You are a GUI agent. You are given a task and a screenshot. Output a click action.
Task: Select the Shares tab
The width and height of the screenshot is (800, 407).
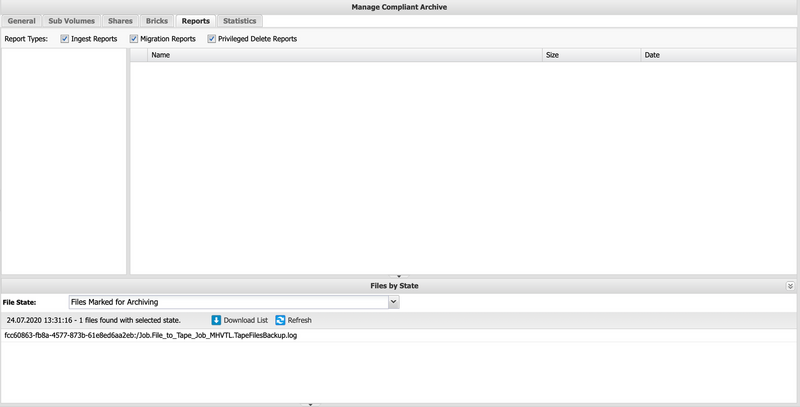[120, 21]
